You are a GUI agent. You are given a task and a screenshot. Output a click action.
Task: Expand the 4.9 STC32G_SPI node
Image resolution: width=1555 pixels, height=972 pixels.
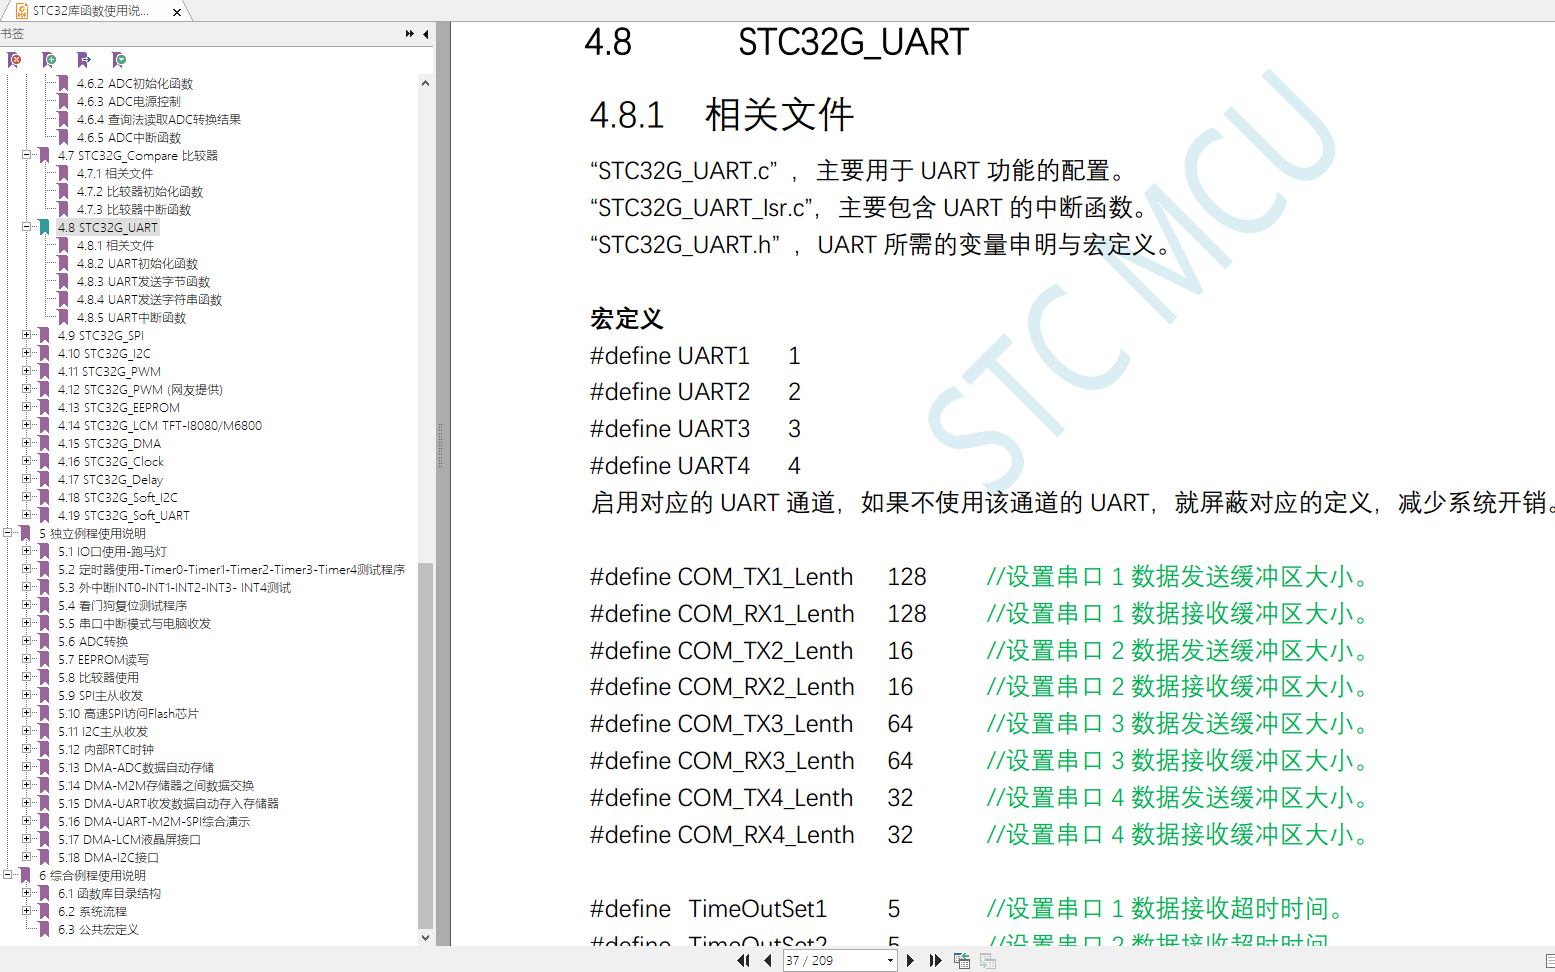[x=27, y=335]
